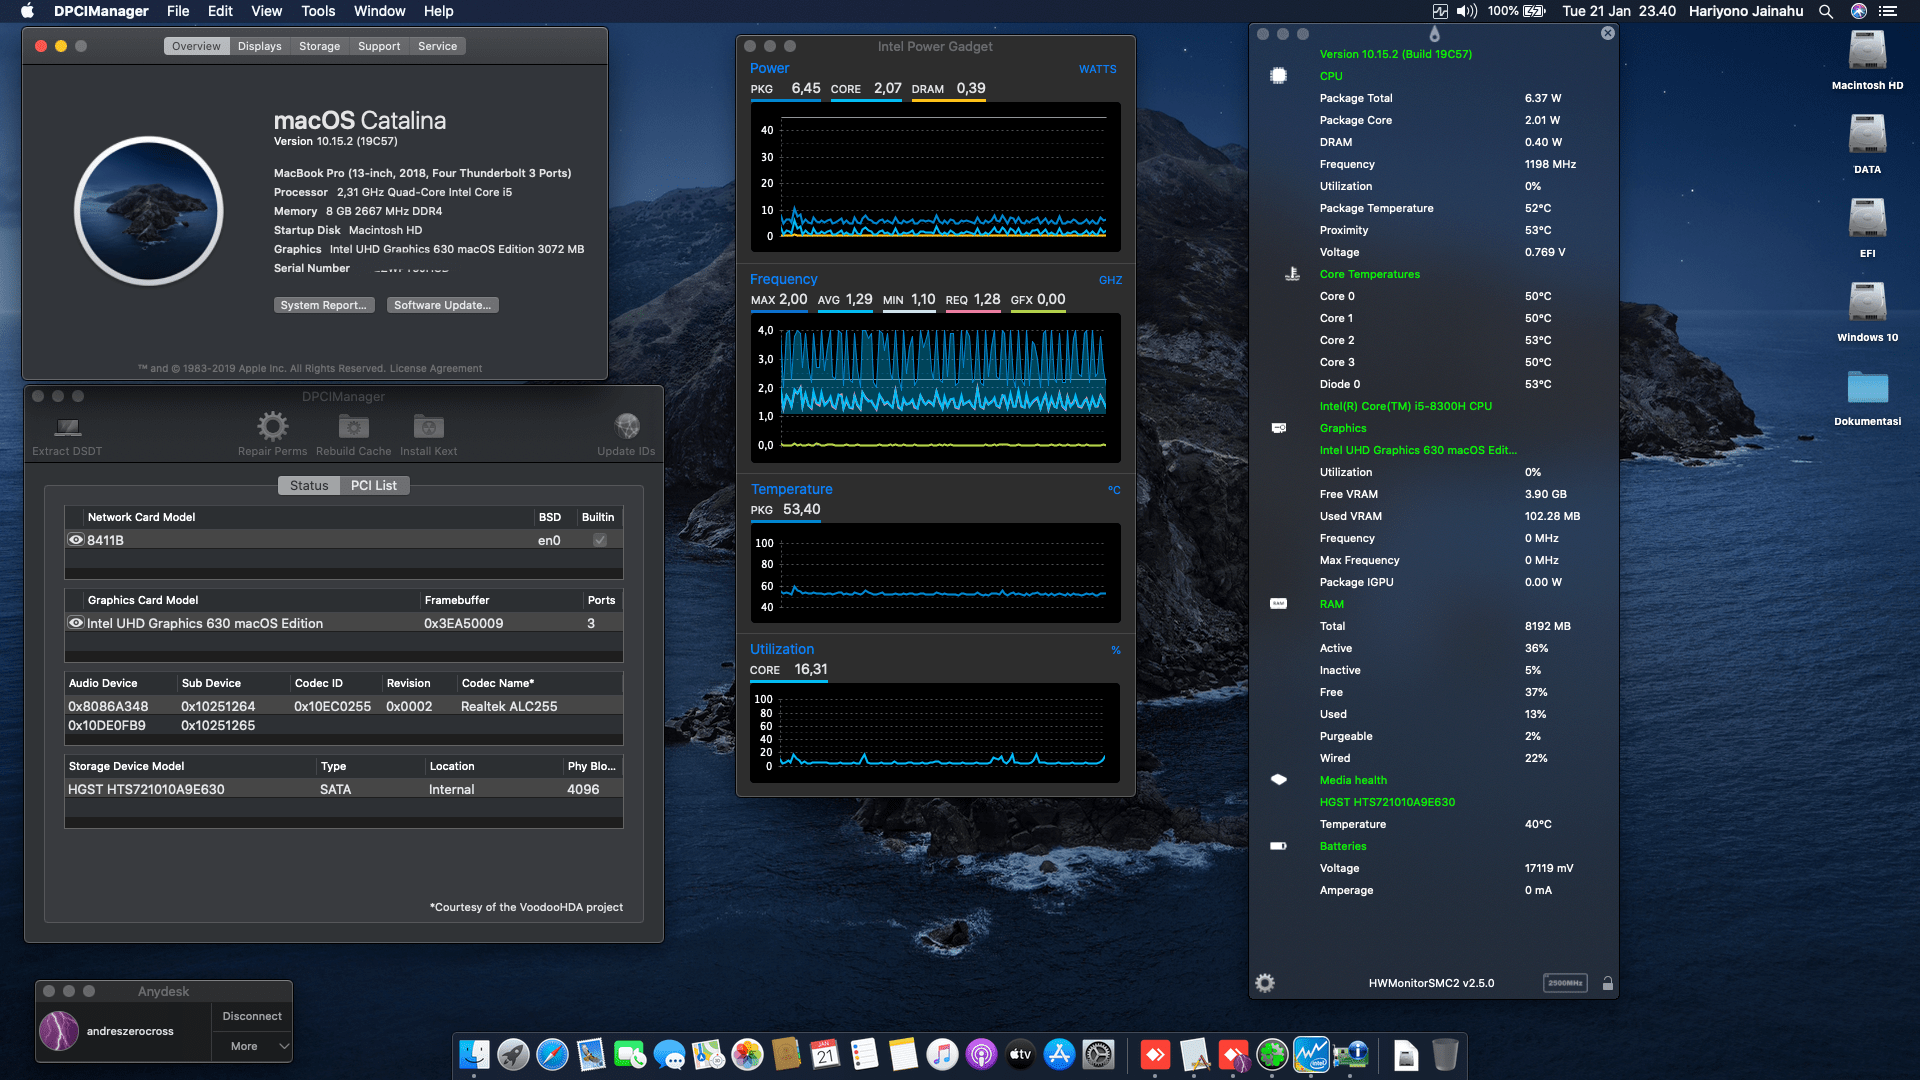Image resolution: width=1920 pixels, height=1080 pixels.
Task: Click the 2500MHz badge in HWMonitorSMC2
Action: (1565, 983)
